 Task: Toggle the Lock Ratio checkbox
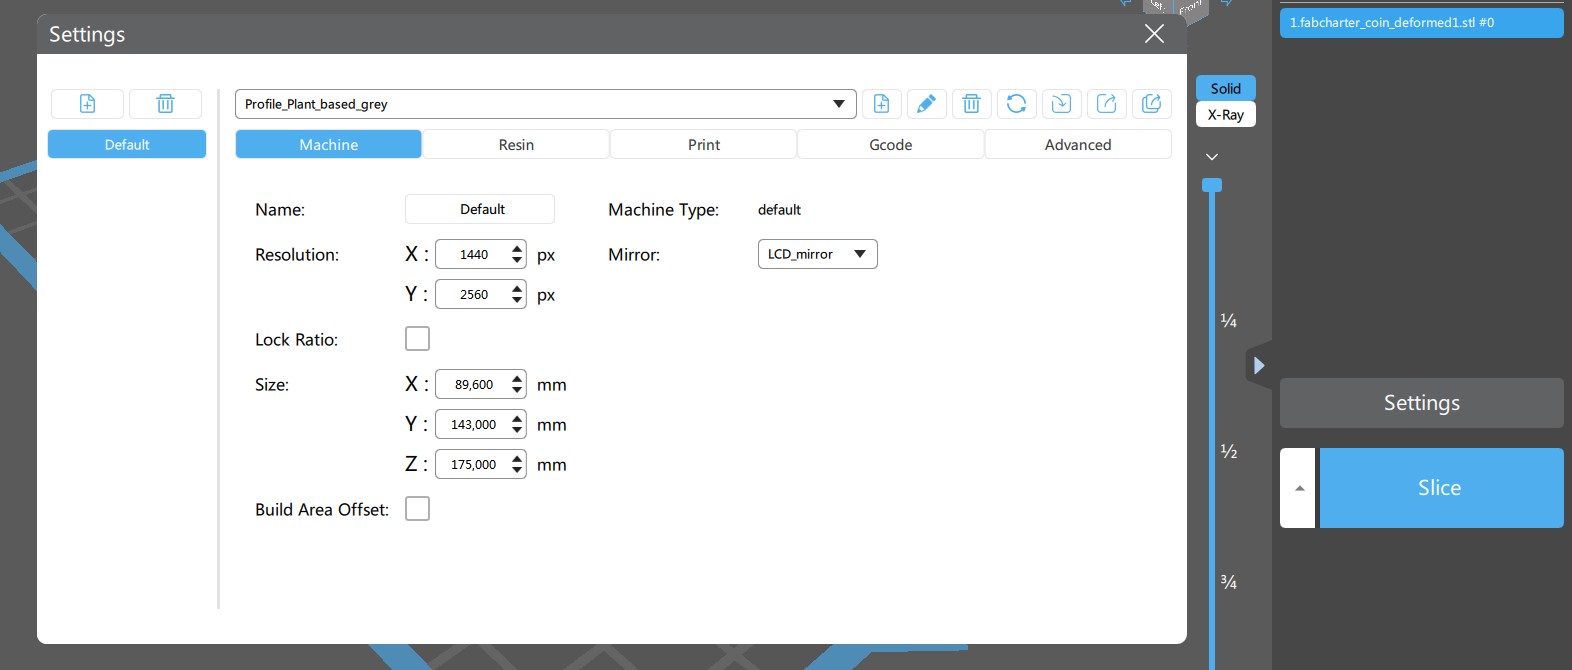(417, 339)
